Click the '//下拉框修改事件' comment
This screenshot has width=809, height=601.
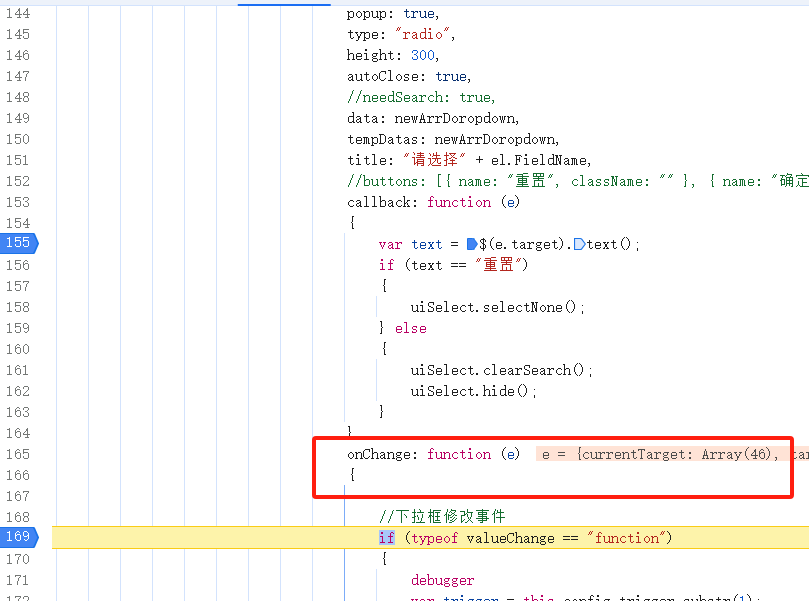point(442,516)
